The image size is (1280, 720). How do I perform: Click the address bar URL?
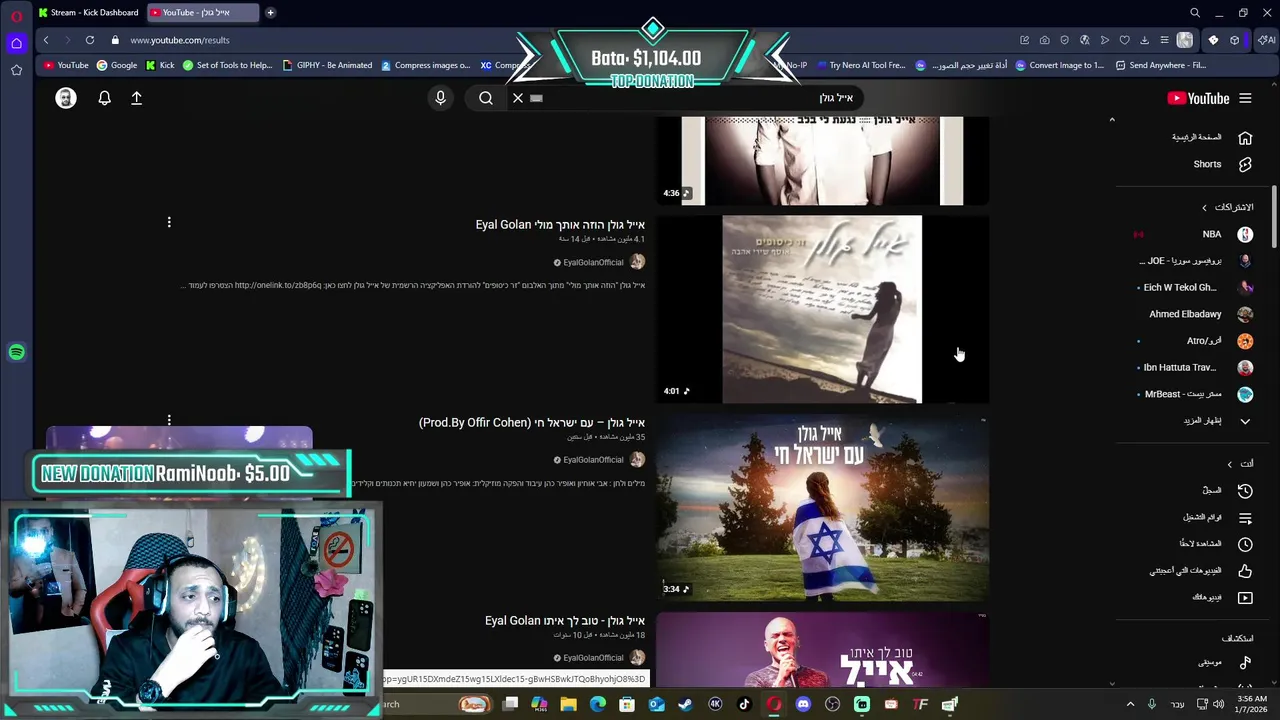click(x=180, y=40)
